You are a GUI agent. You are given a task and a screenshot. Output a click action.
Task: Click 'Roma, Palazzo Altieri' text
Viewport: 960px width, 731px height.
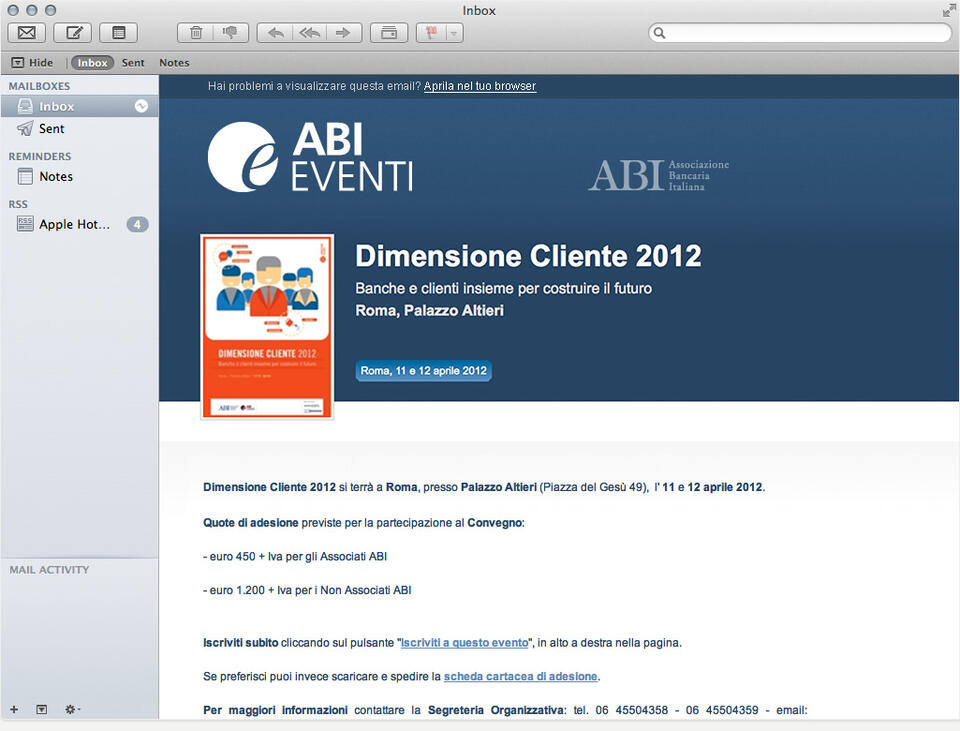pyautogui.click(x=430, y=310)
